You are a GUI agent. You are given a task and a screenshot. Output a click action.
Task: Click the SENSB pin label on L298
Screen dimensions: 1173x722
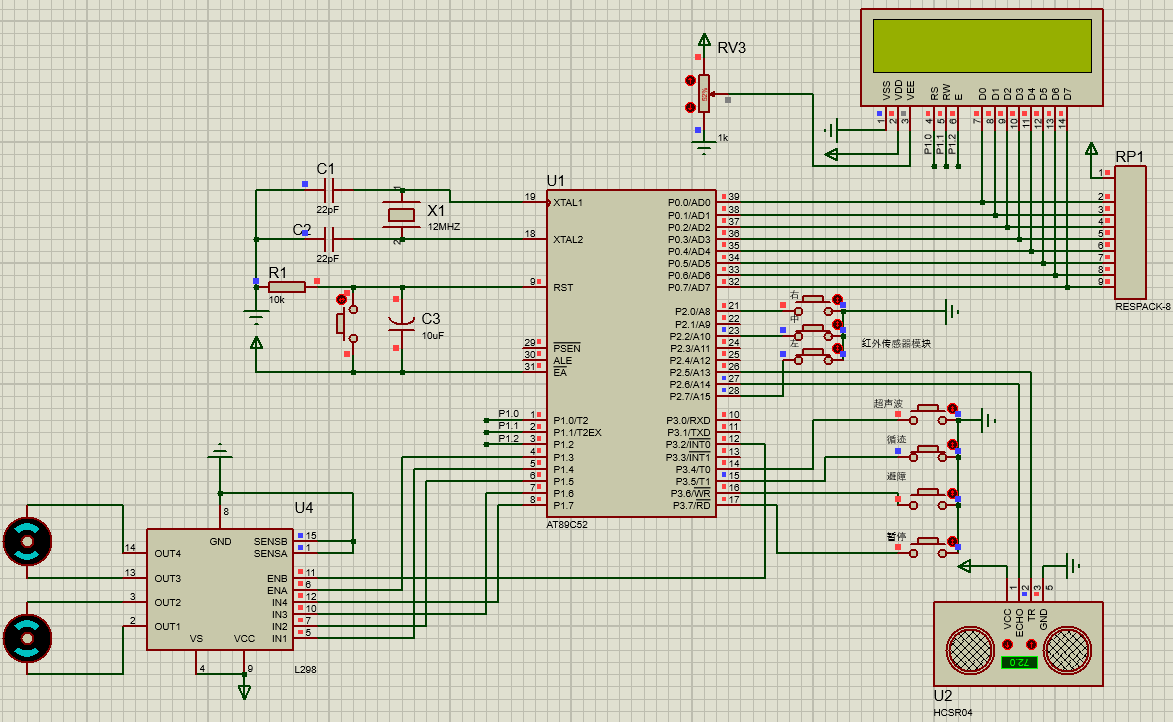(x=270, y=541)
